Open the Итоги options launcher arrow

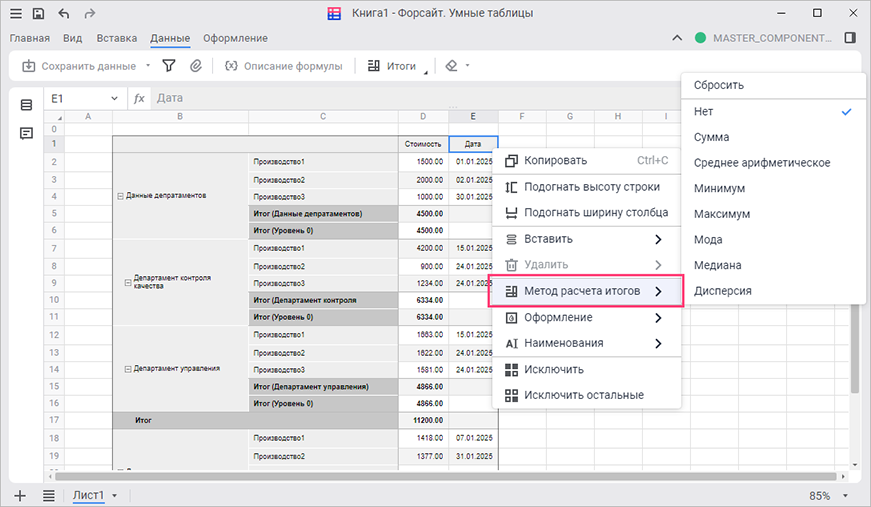click(426, 72)
